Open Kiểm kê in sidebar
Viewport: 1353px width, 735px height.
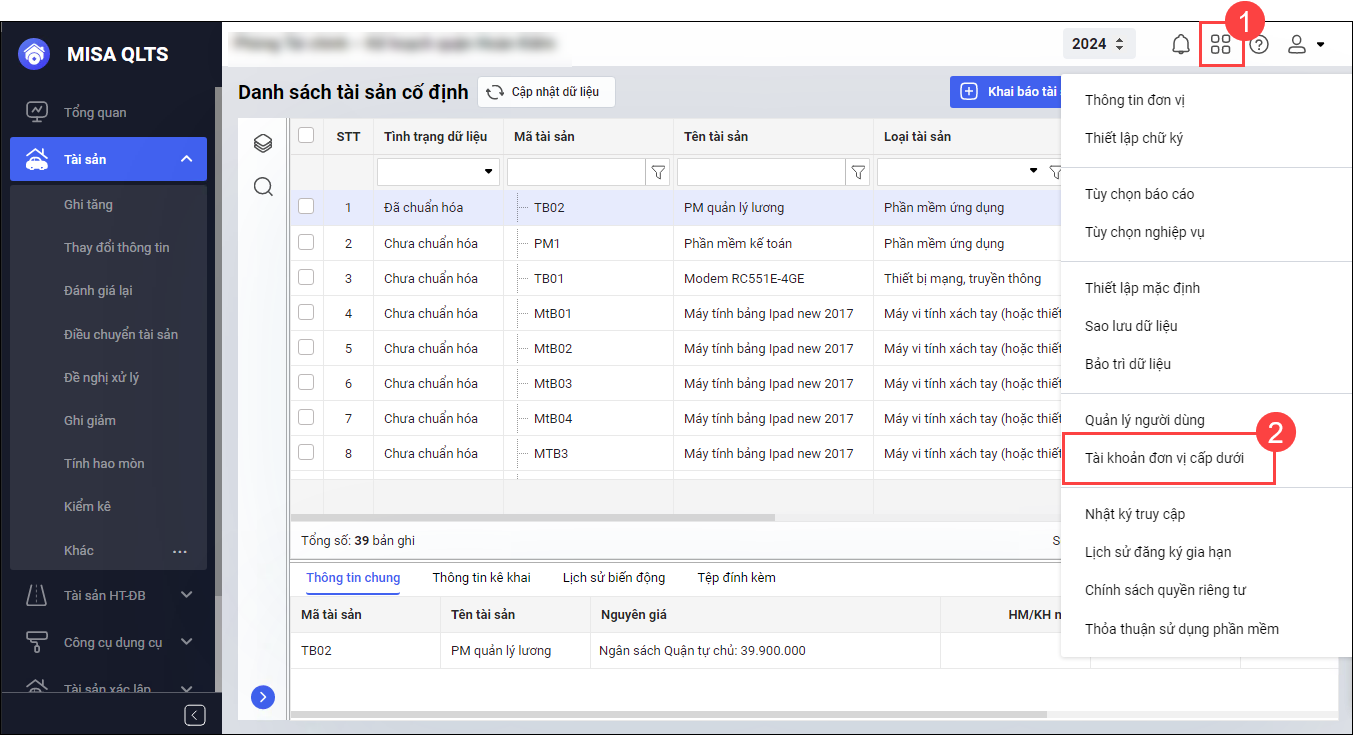87,506
